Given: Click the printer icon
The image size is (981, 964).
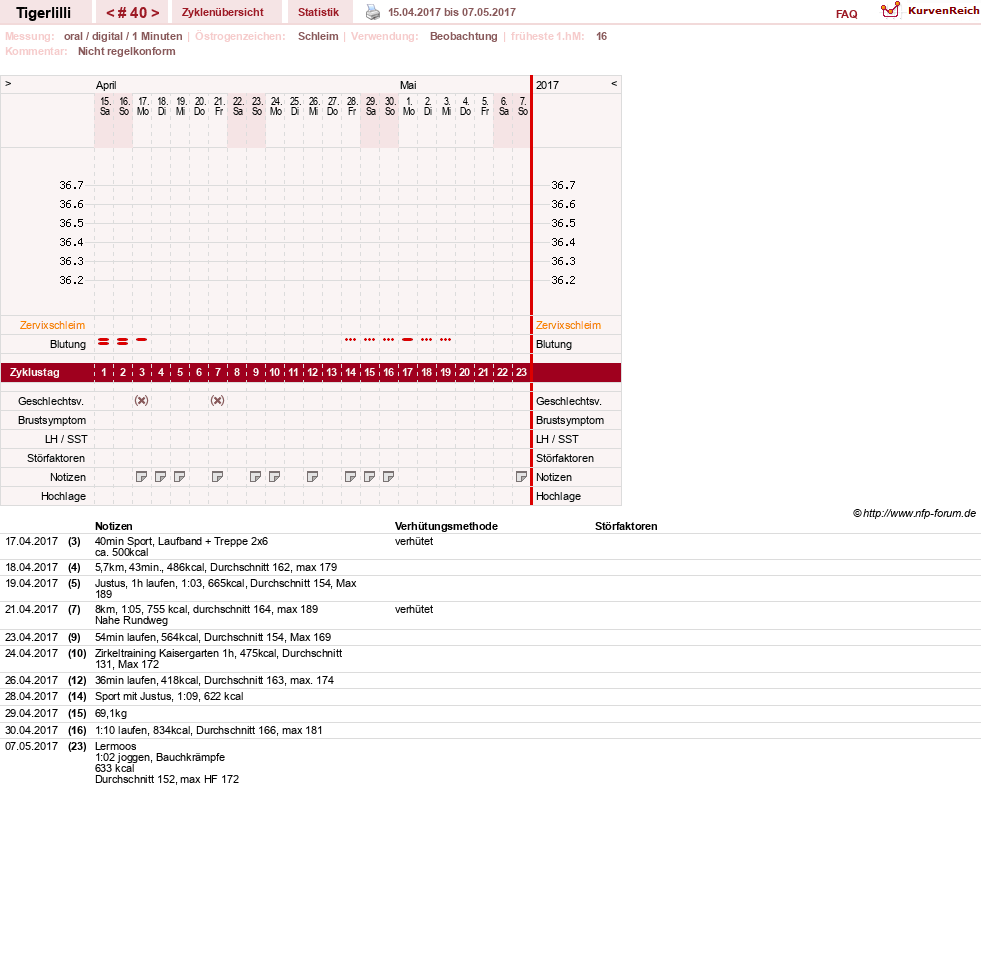Looking at the screenshot, I should tap(372, 12).
